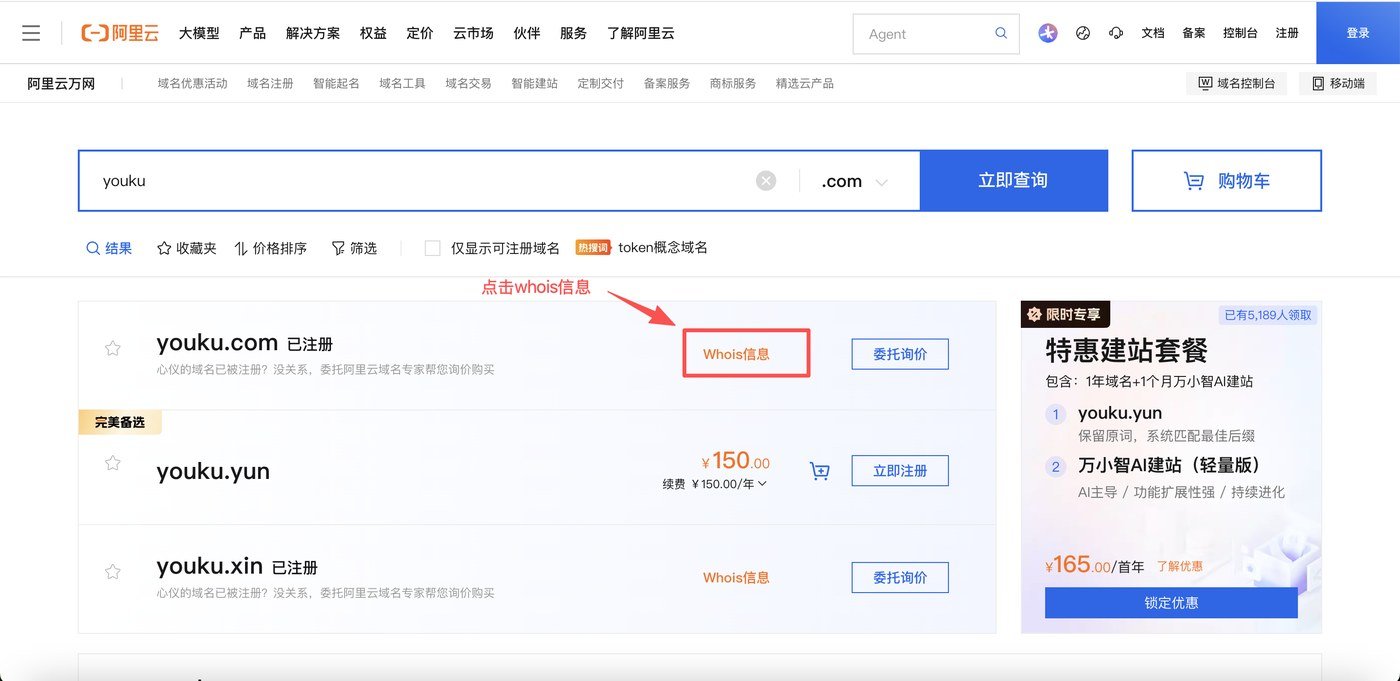1400x681 pixels.
Task: Clear the youku search text
Action: pos(766,181)
